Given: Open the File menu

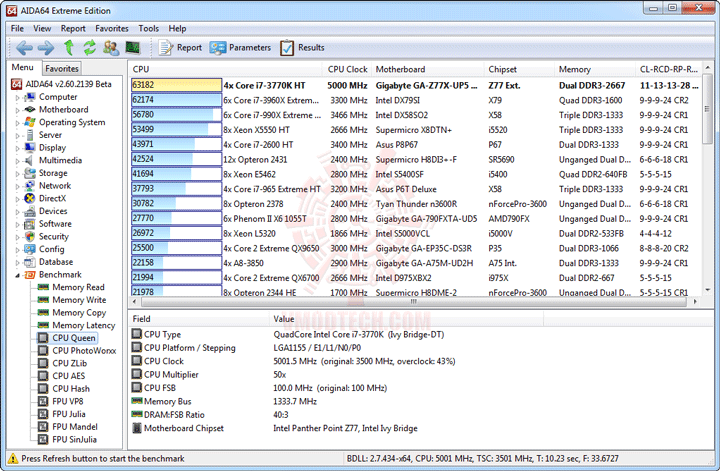Looking at the screenshot, I should click(x=17, y=28).
